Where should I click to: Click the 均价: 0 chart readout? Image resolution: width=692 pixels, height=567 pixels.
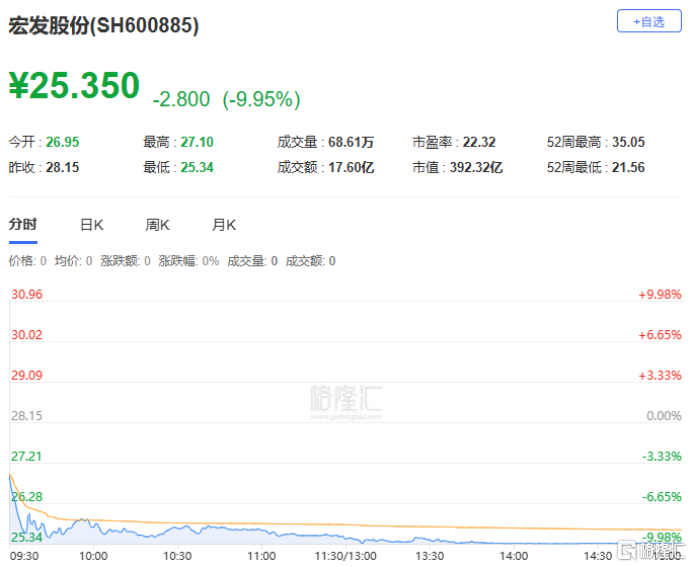click(73, 261)
